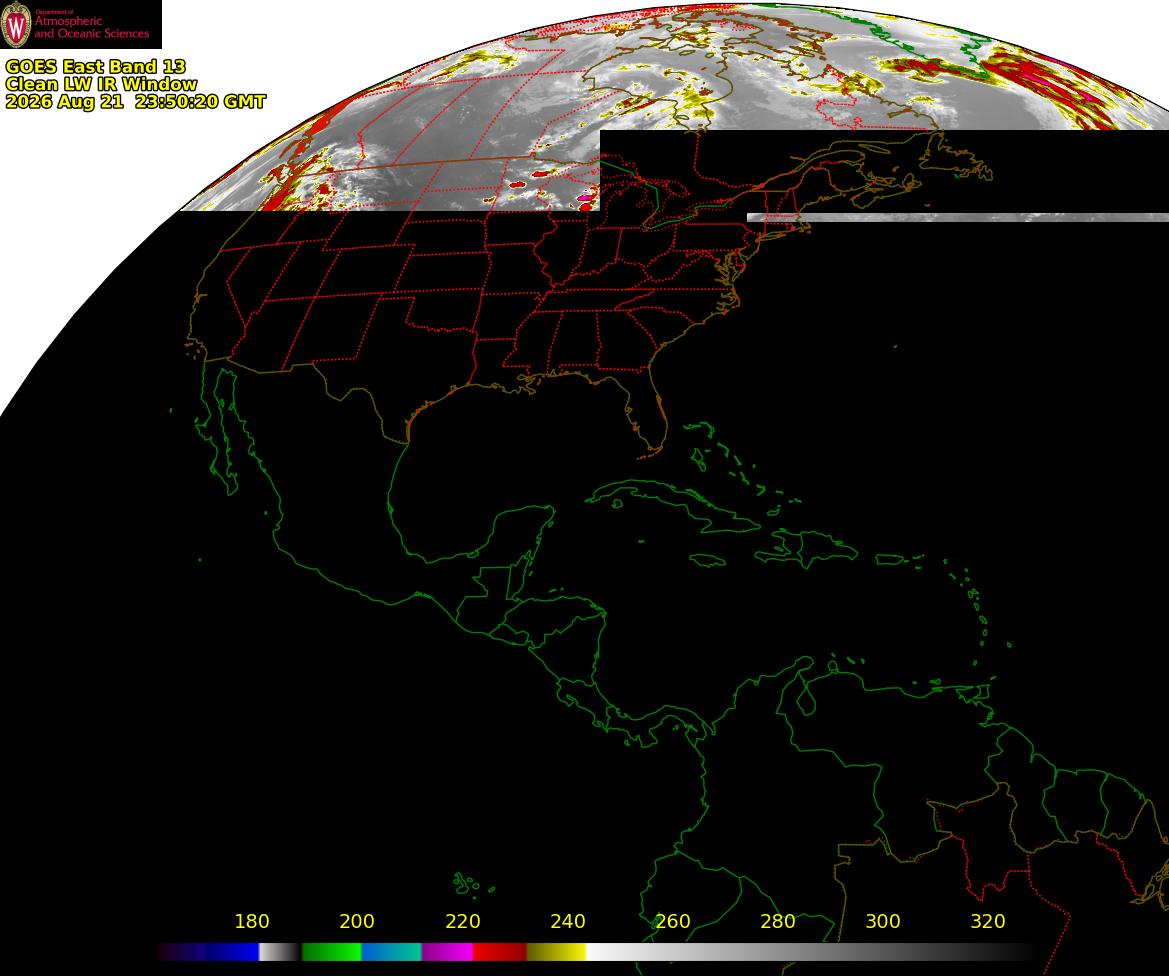The image size is (1169, 976).
Task: Click the 180 temperature scale label
Action: click(x=251, y=922)
